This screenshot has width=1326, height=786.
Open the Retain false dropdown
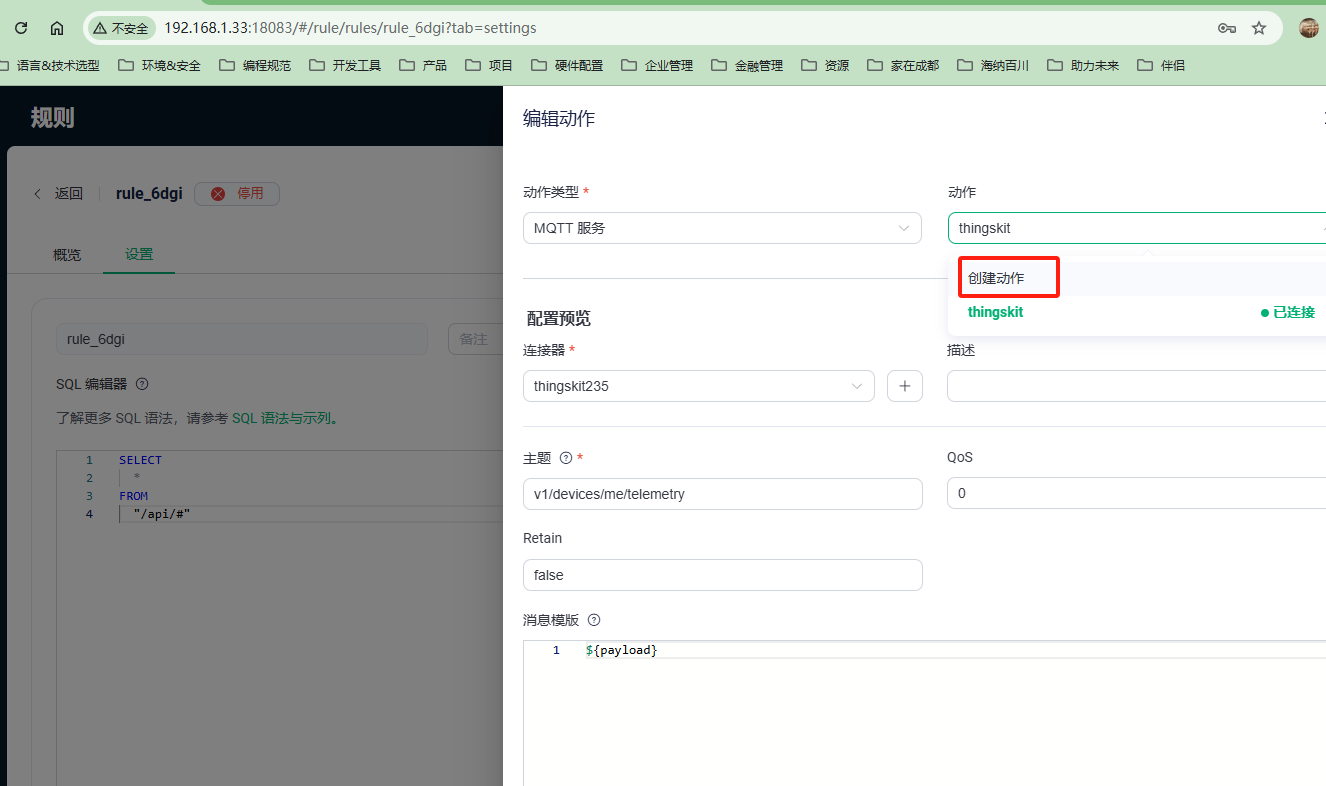click(721, 575)
